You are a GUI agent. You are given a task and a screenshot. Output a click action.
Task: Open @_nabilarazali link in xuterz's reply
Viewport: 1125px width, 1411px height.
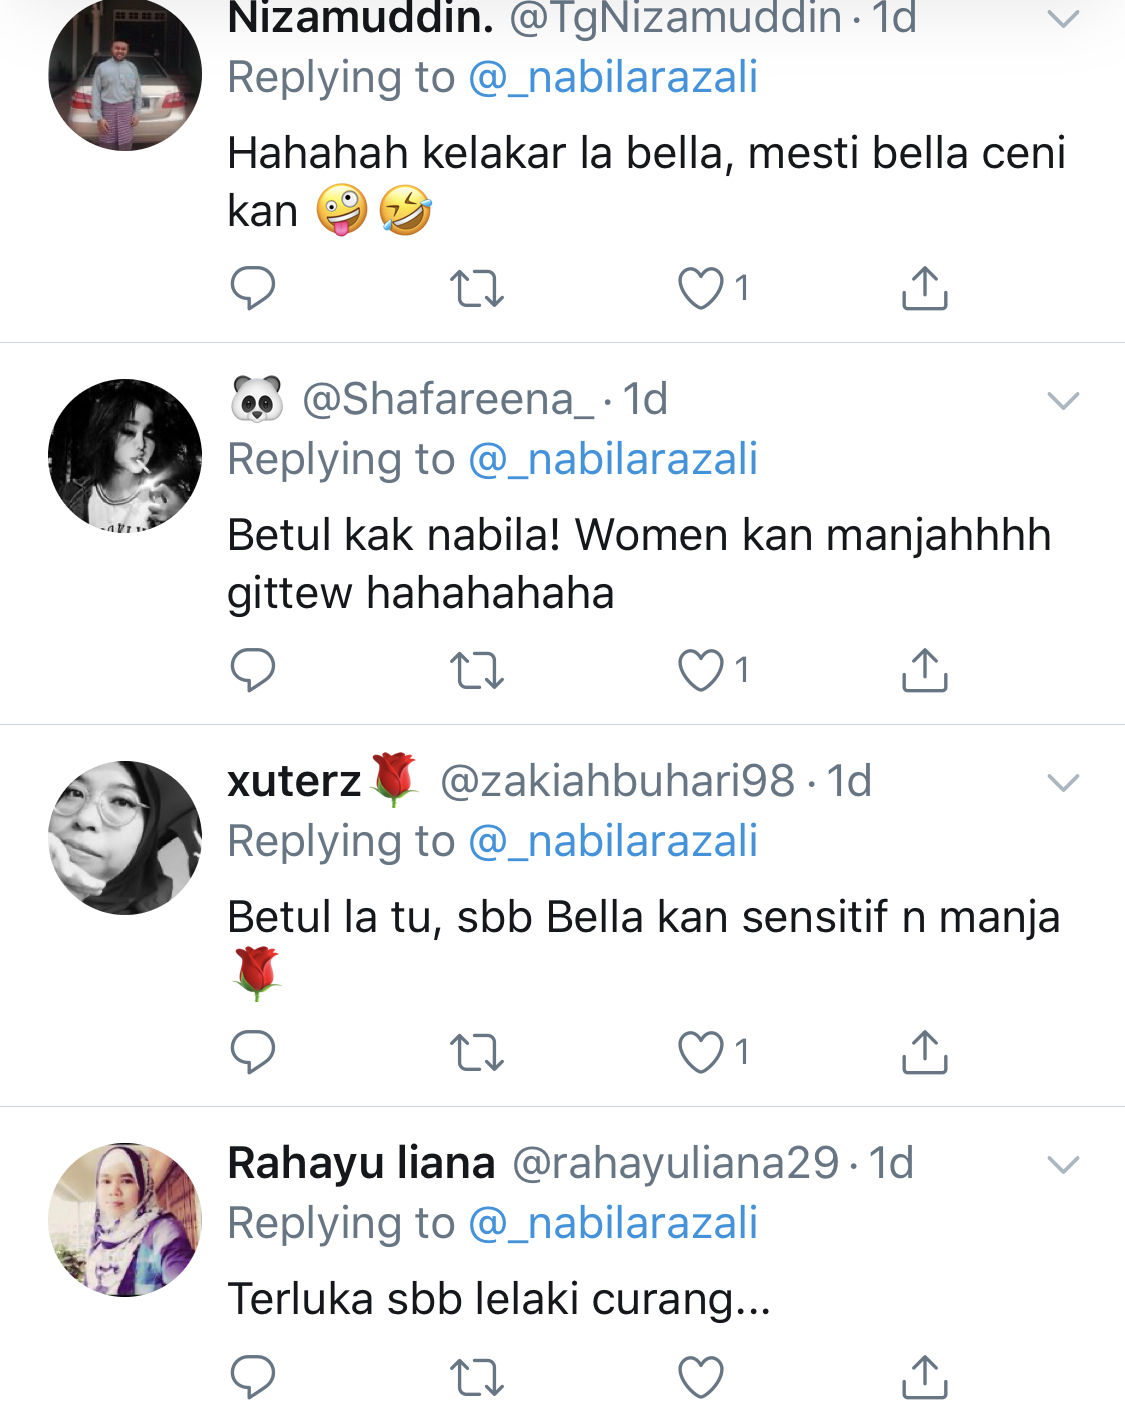(x=612, y=841)
